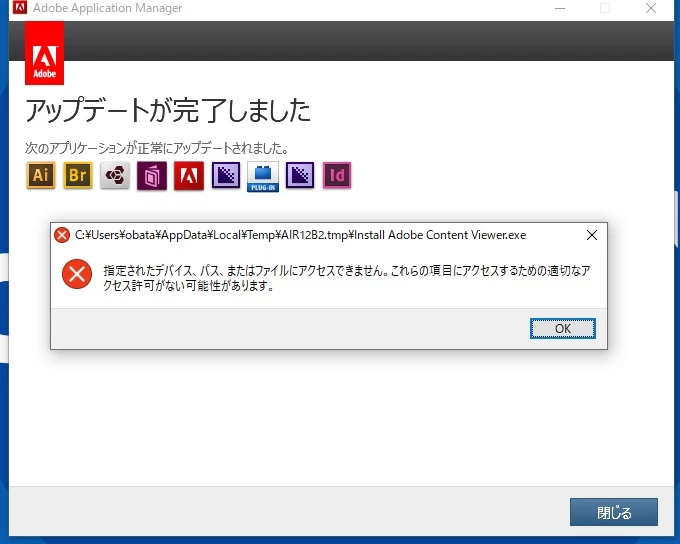Screen dimensions: 680x544
Task: Close the Adobe Application Manager window
Action: click(651, 8)
